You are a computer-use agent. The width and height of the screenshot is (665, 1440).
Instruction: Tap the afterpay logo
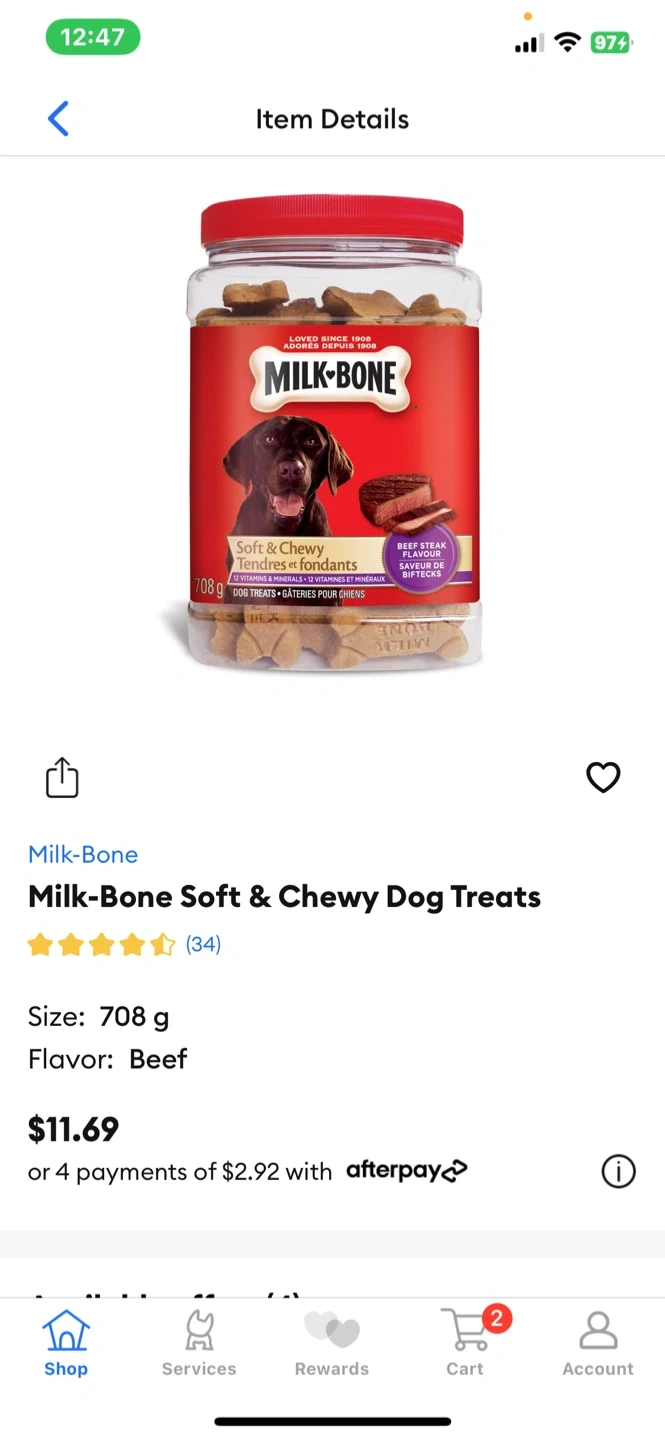[407, 1170]
